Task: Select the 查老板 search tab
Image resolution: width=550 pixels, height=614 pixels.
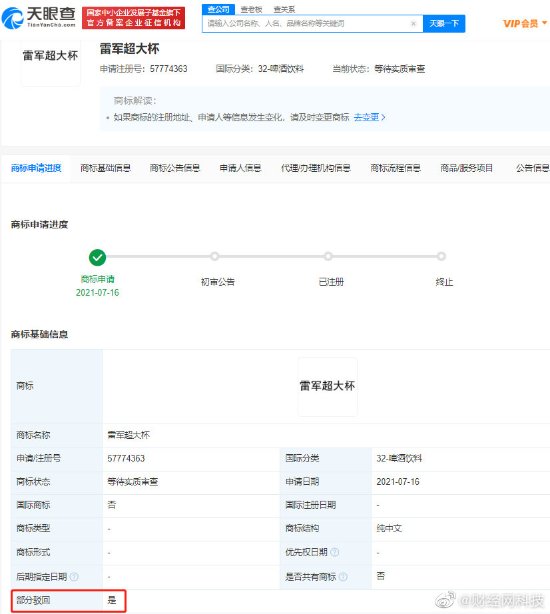Action: coord(251,9)
